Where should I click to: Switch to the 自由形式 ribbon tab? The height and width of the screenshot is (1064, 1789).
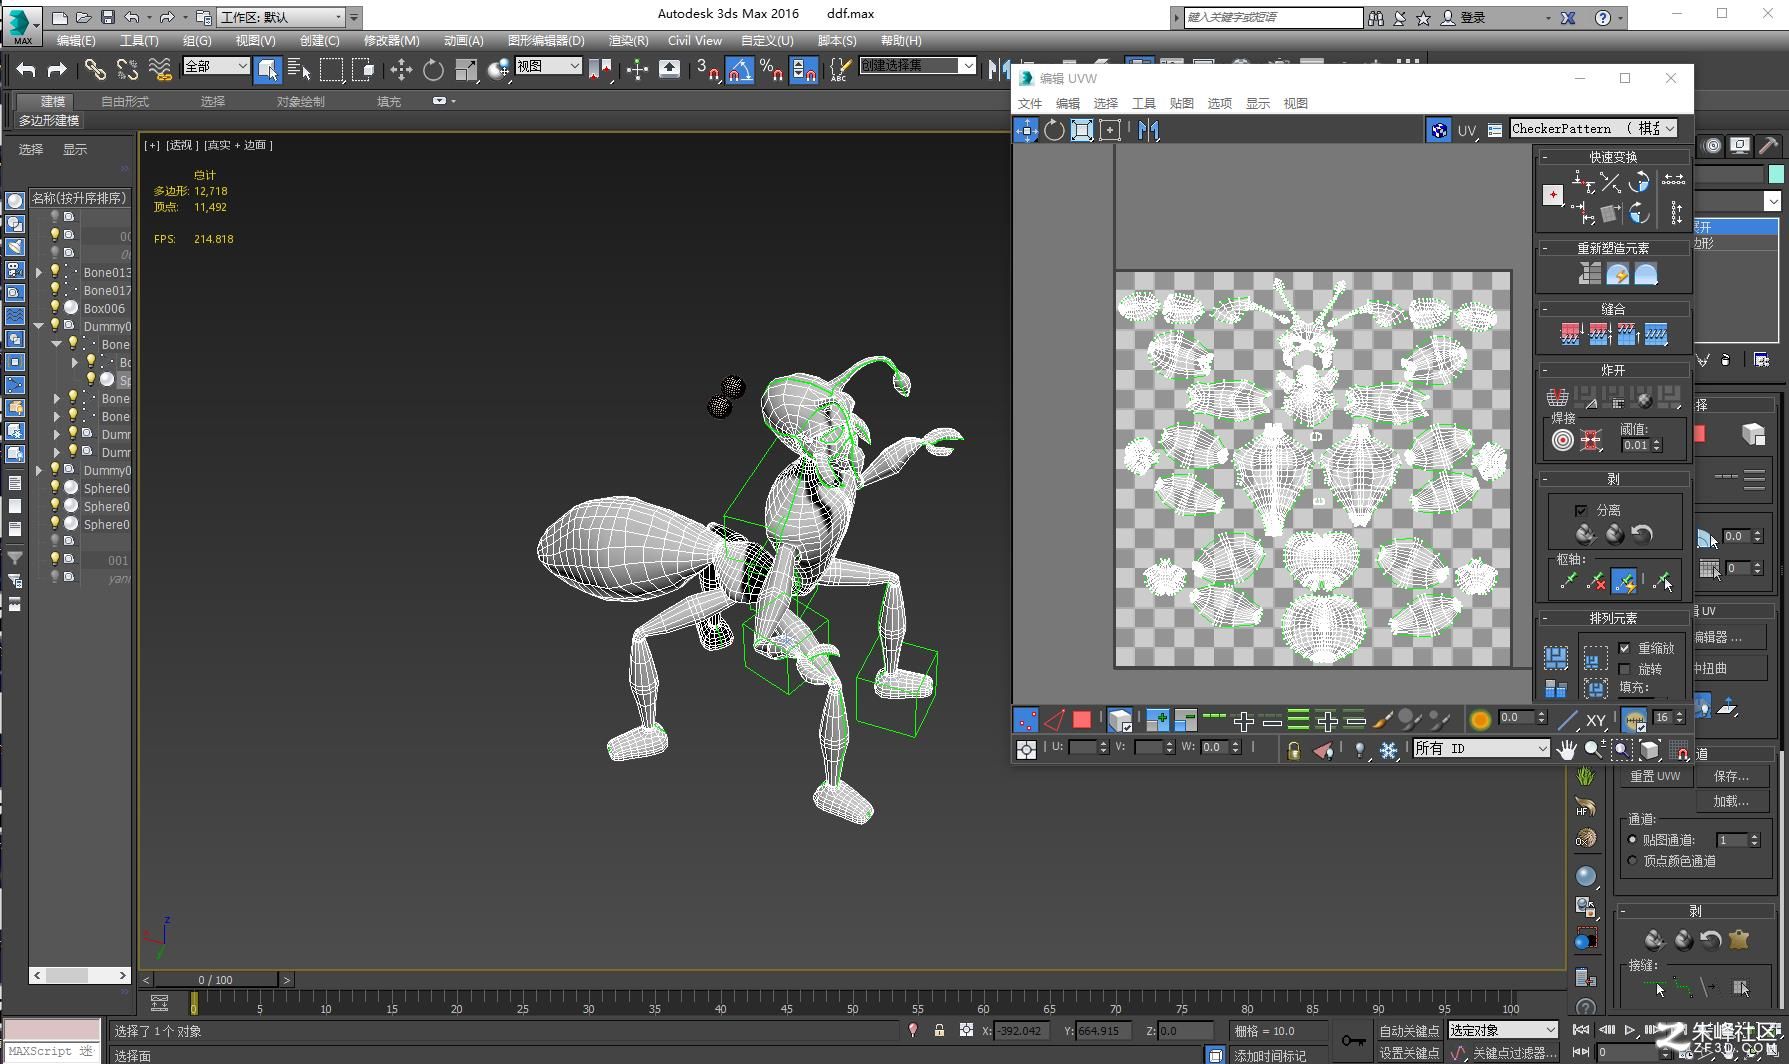point(125,102)
